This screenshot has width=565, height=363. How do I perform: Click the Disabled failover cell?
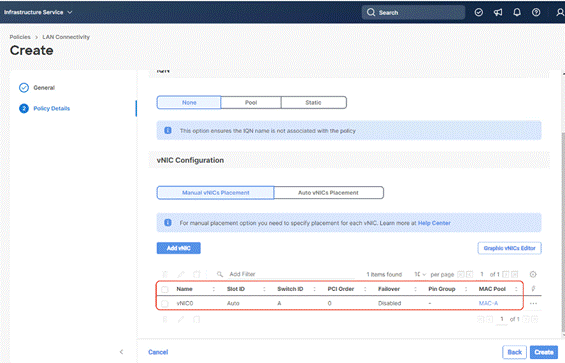tap(390, 304)
